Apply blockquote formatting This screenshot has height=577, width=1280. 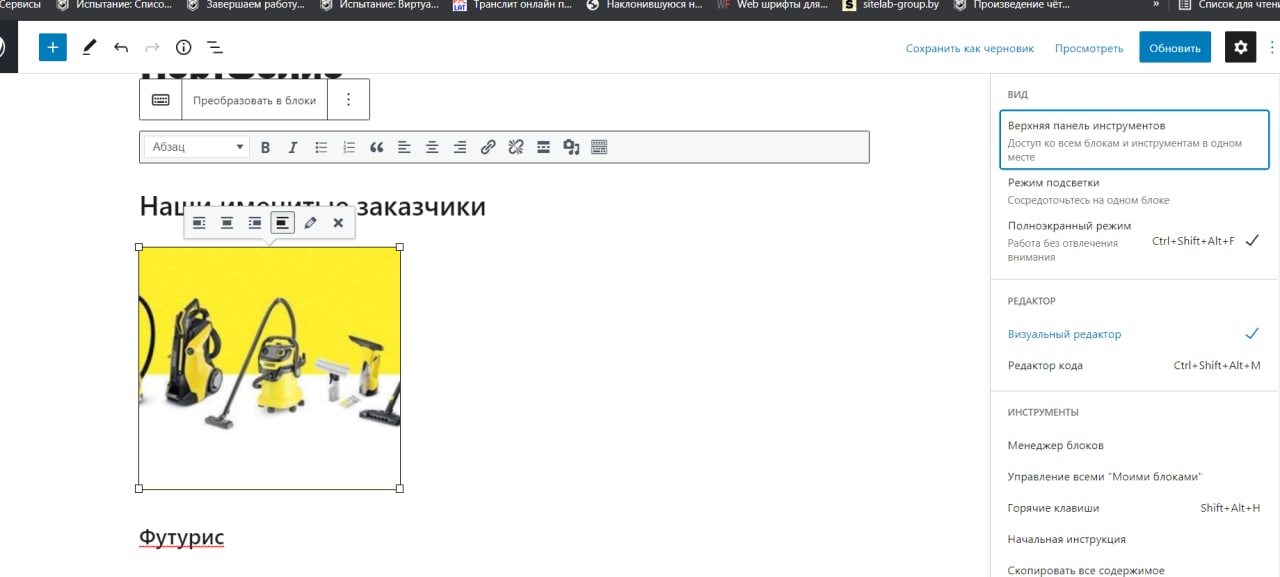click(377, 147)
